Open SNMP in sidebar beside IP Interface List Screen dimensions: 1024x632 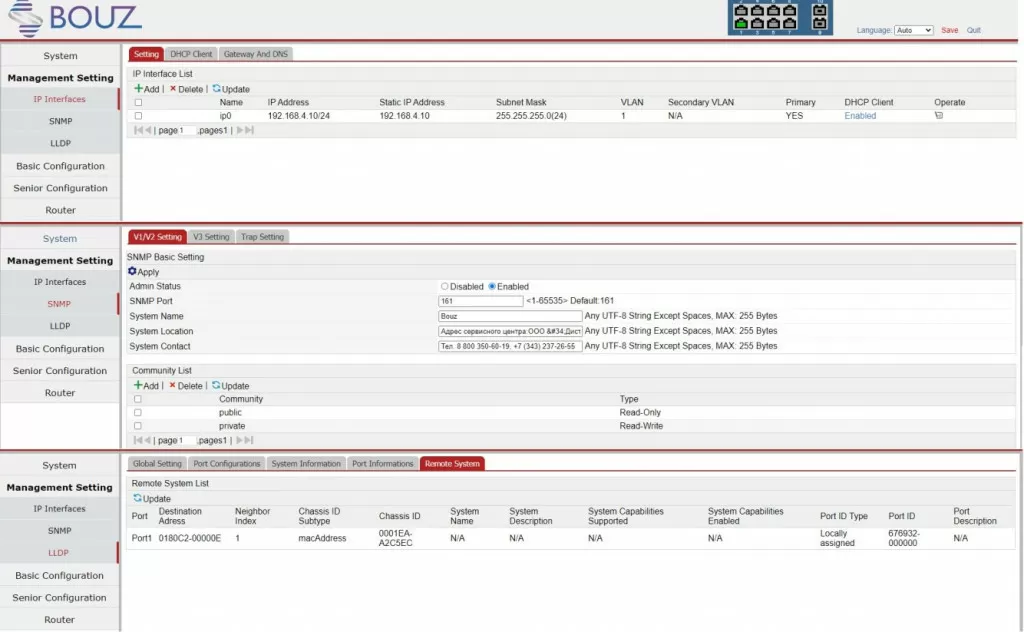60,121
